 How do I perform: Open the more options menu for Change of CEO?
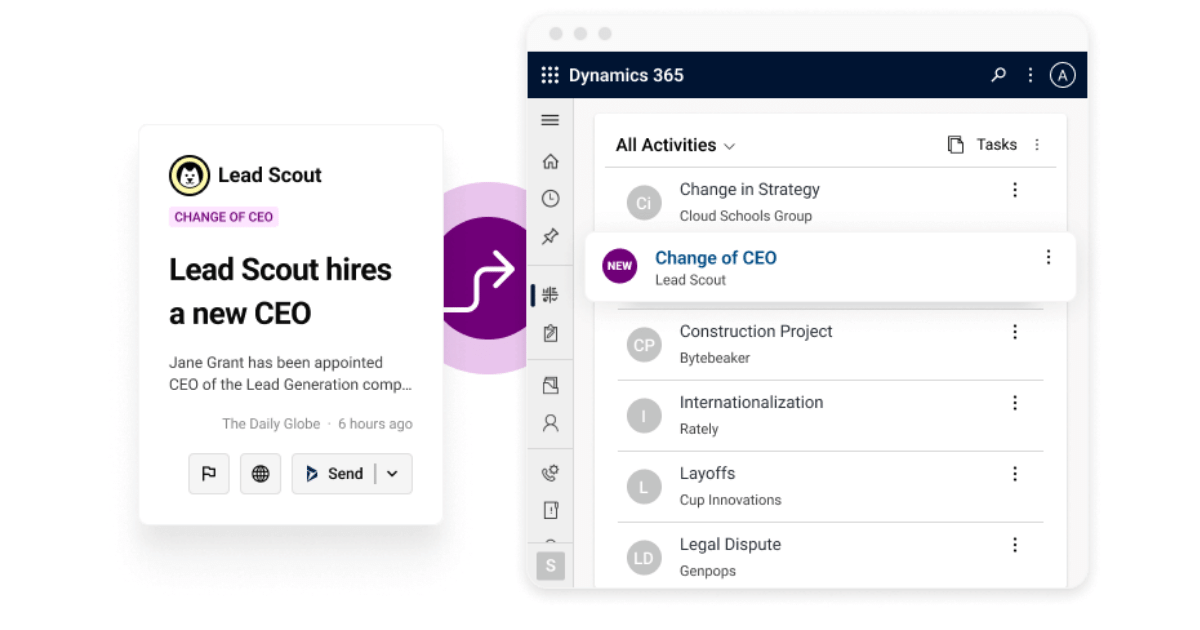1048,257
